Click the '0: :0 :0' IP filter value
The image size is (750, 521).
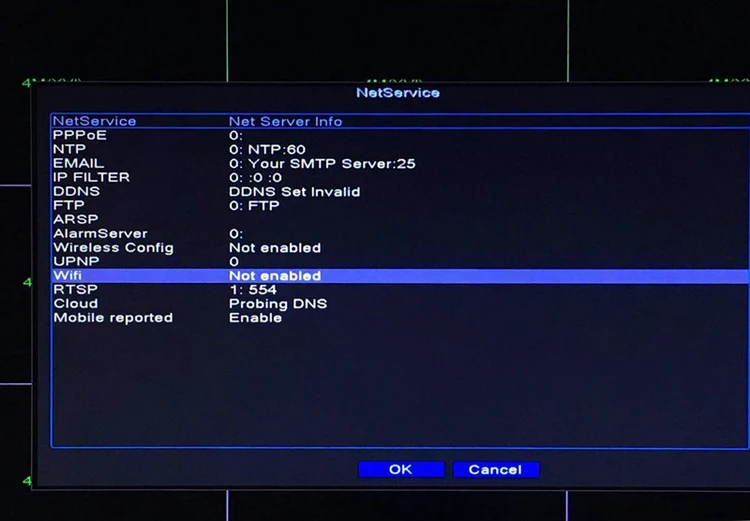255,177
